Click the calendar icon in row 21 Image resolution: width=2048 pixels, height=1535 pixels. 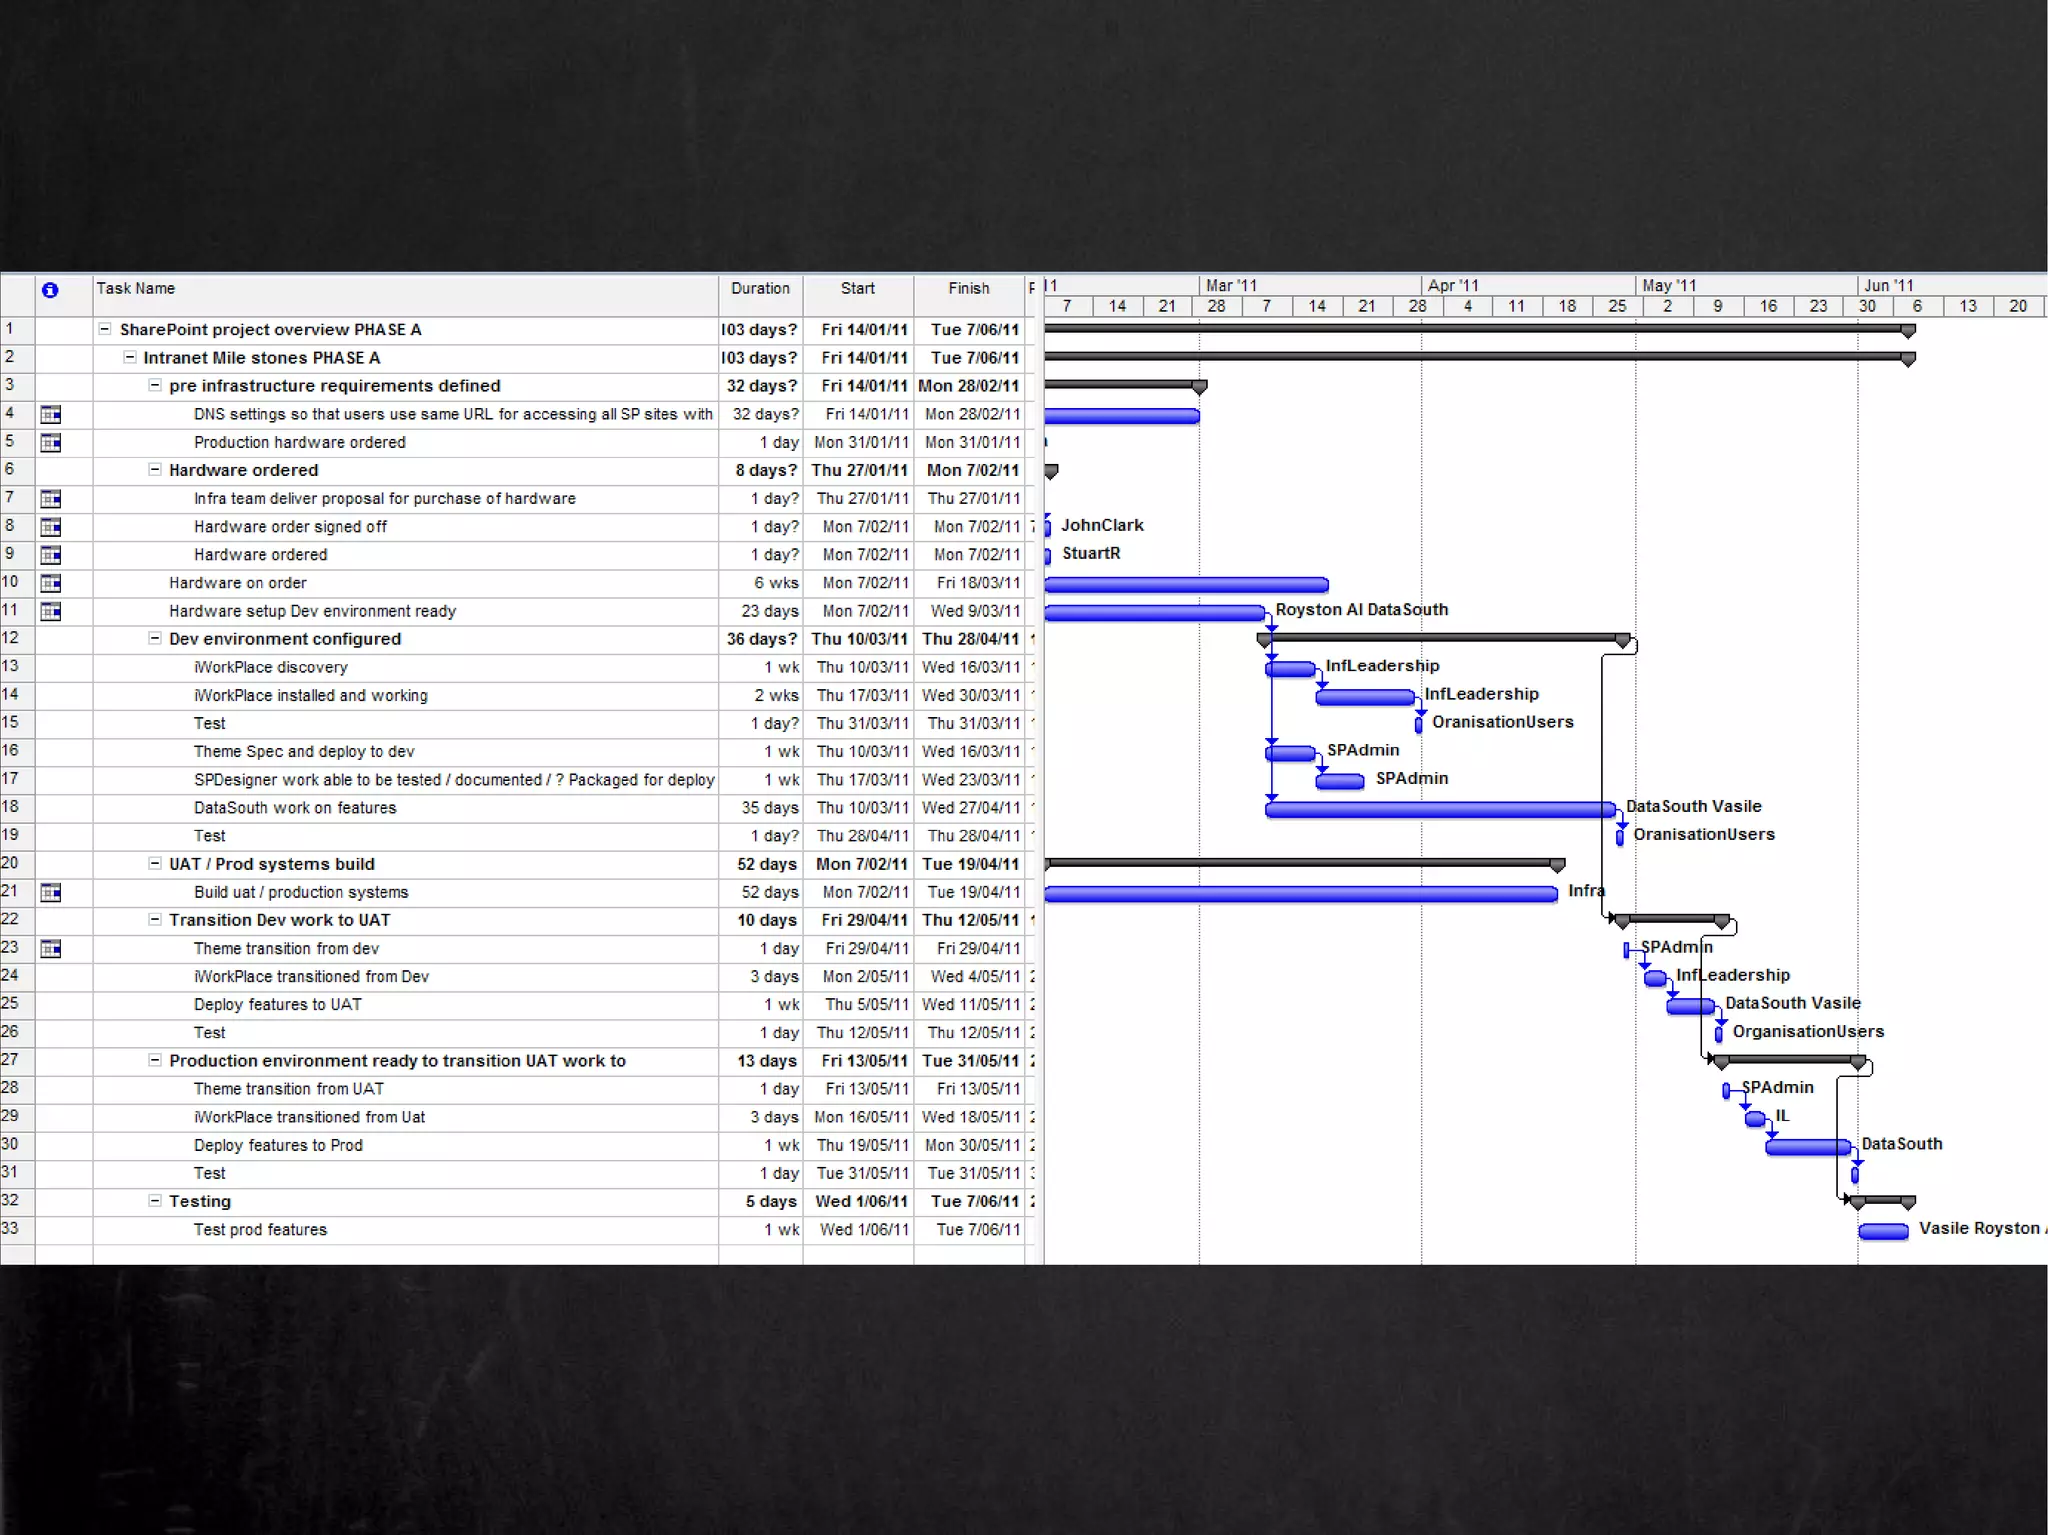click(51, 892)
